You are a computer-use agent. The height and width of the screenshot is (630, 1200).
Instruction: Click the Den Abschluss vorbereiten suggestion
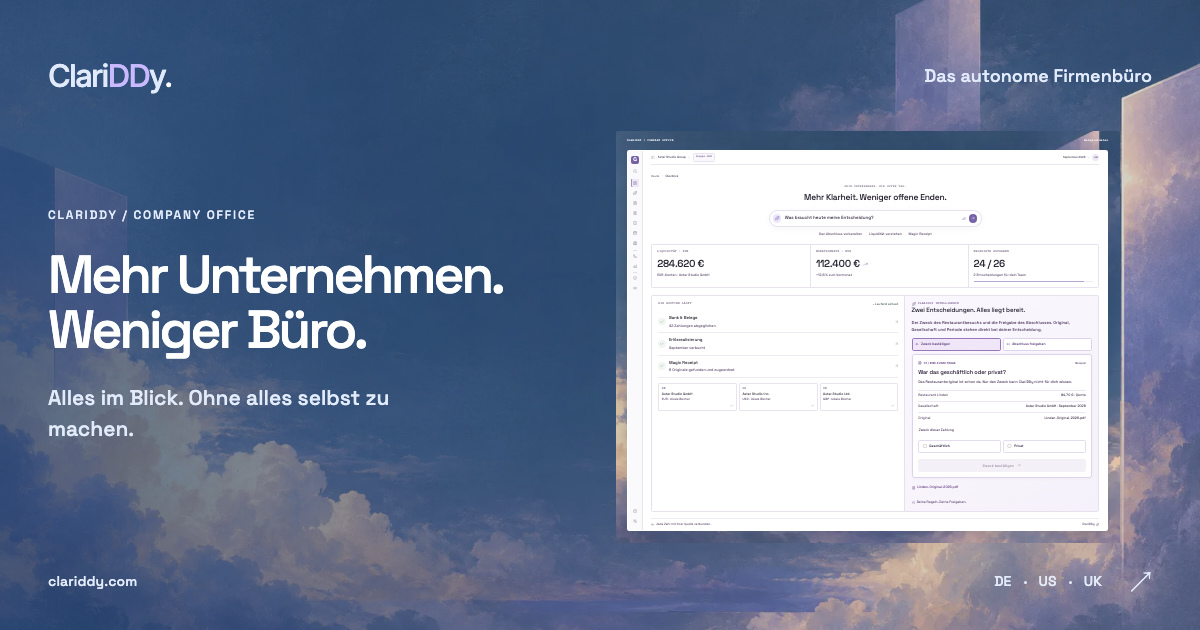pos(840,233)
